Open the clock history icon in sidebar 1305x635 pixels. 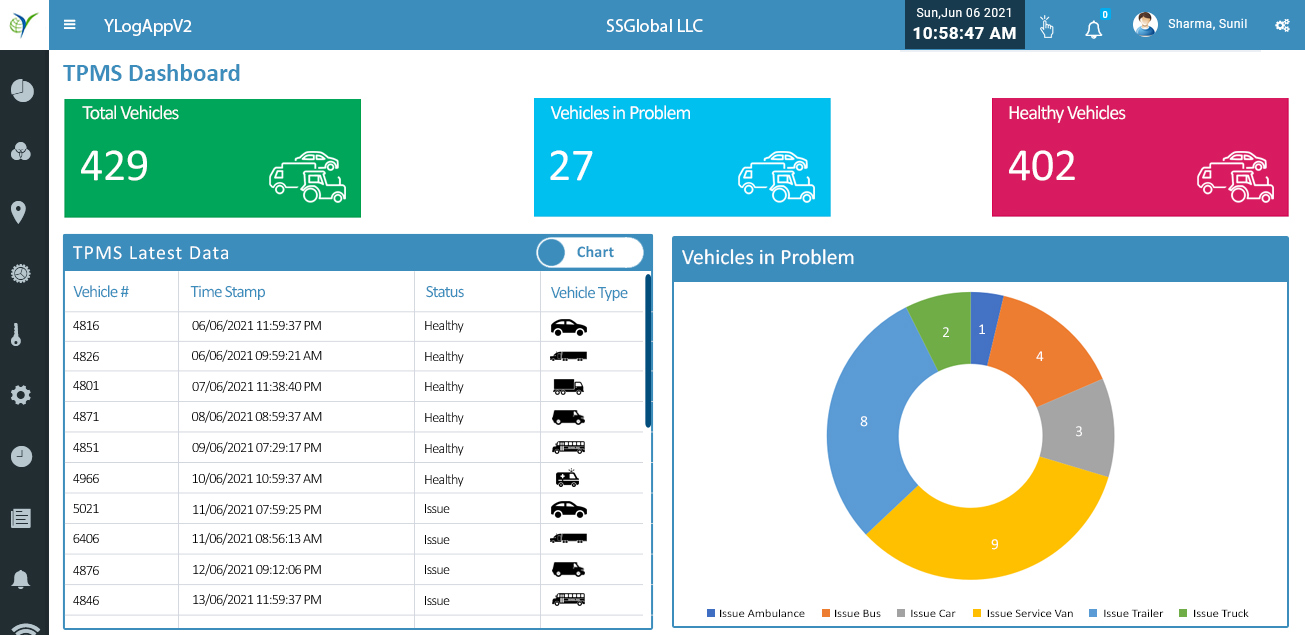[21, 456]
